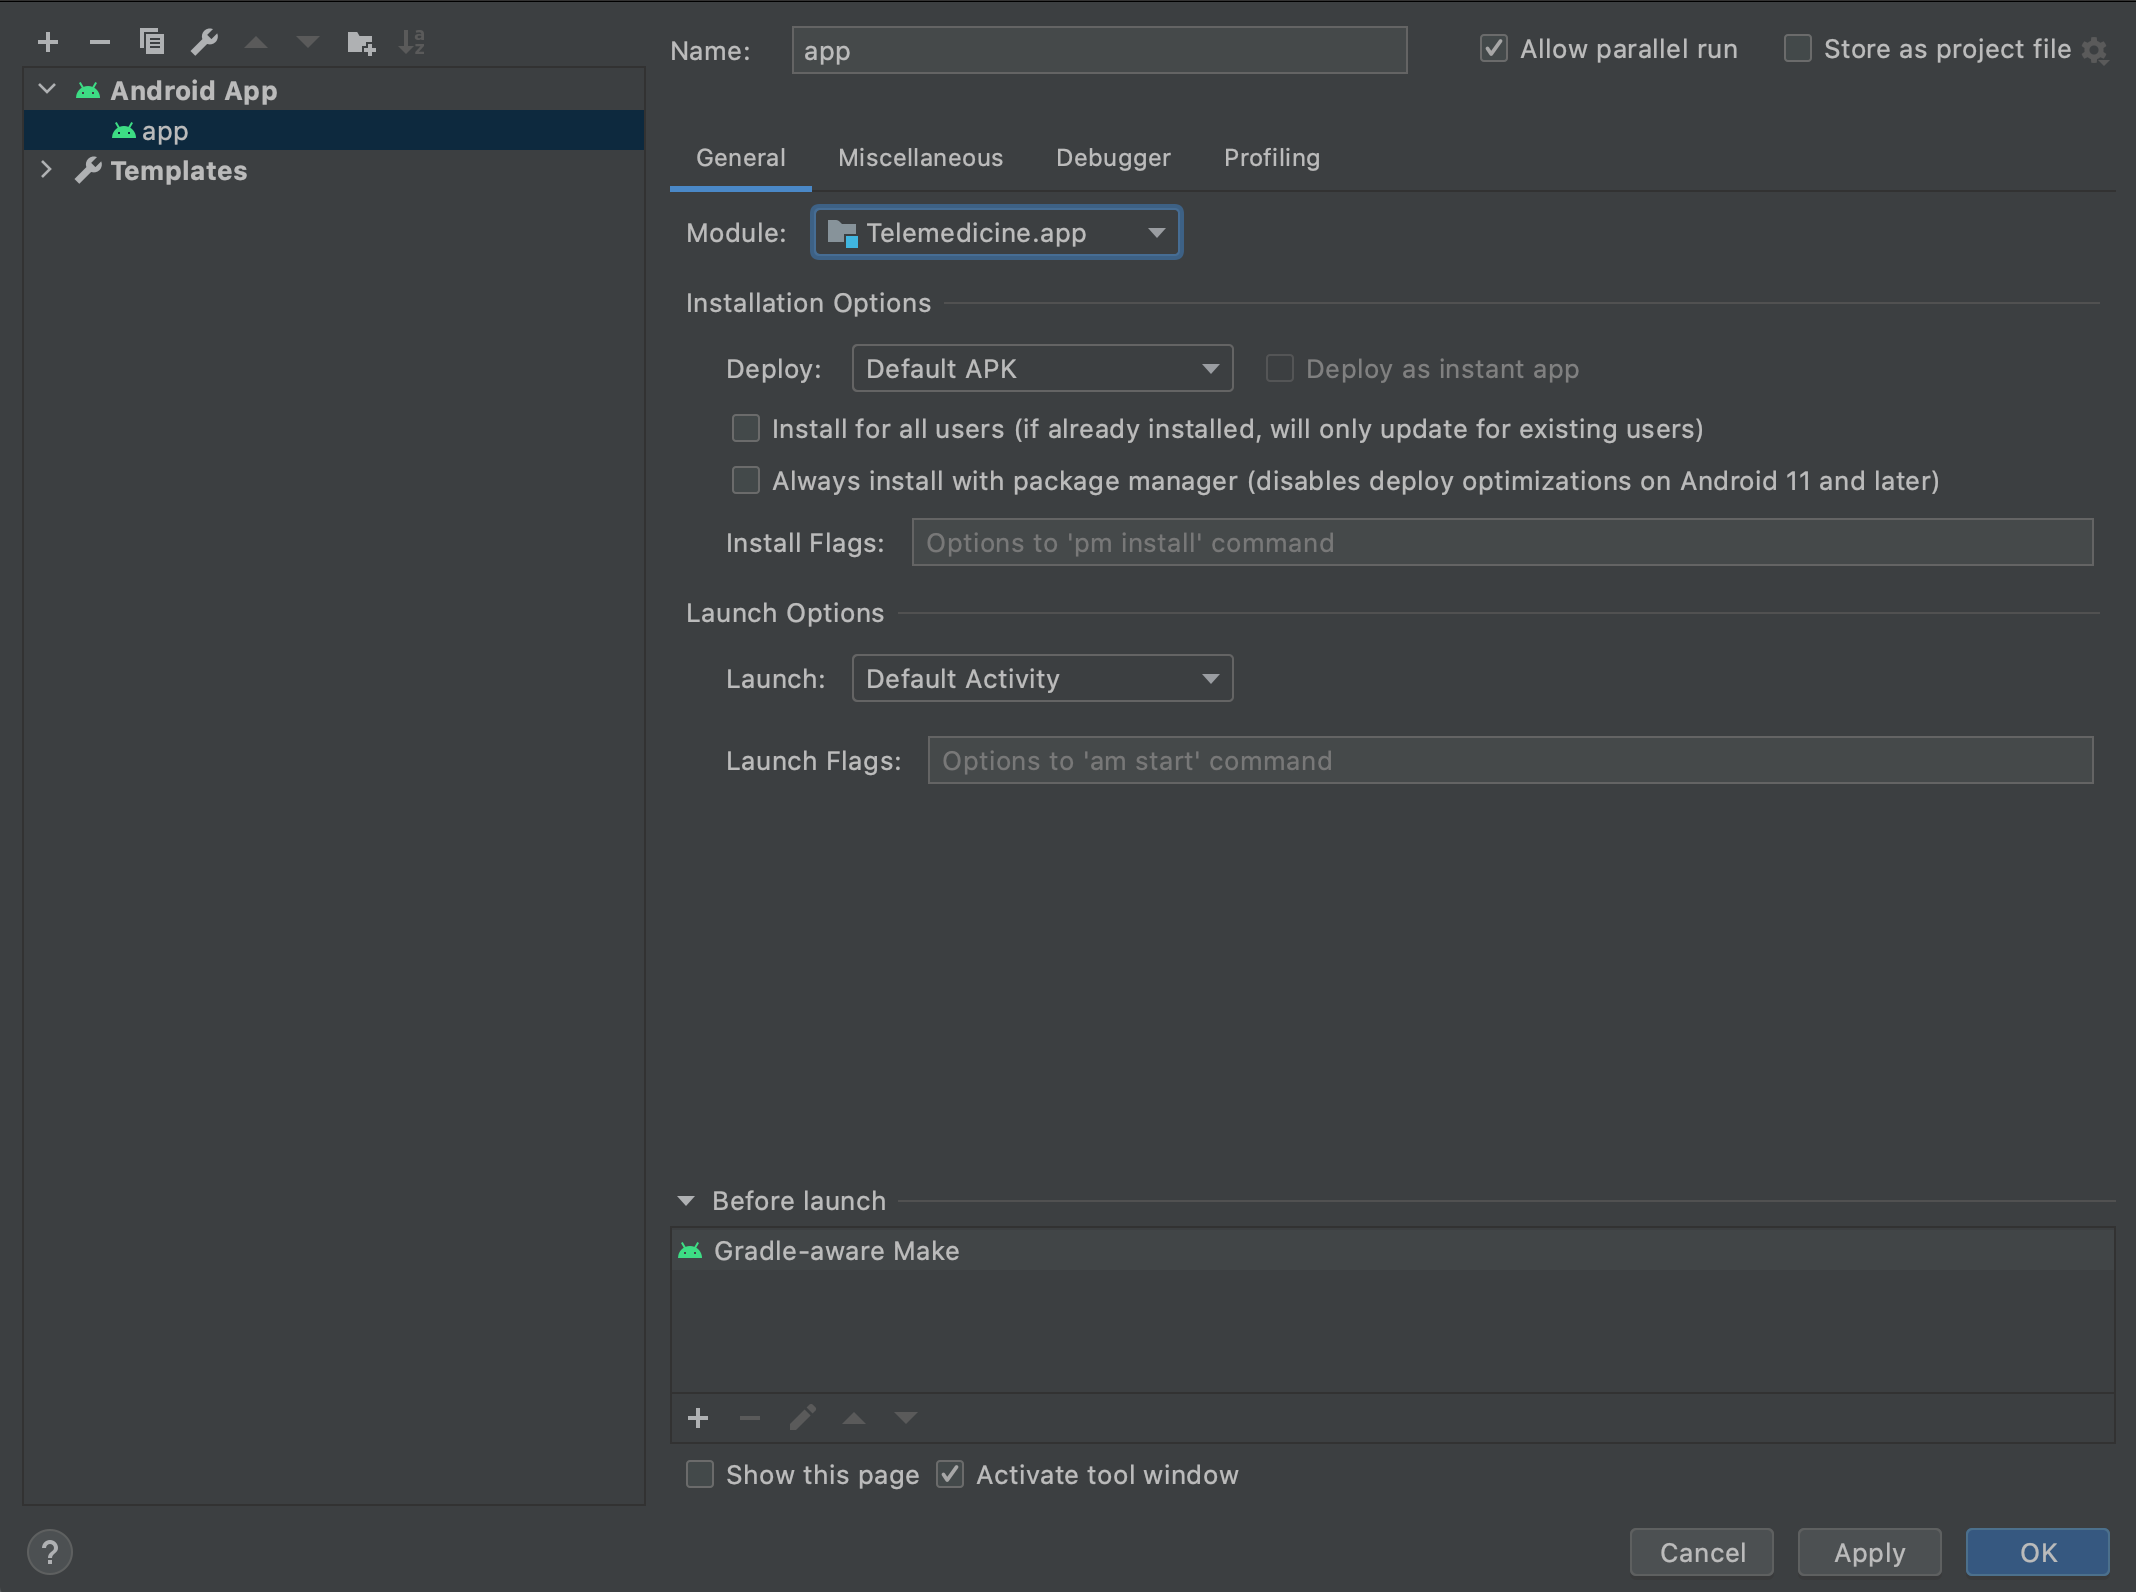Click the Sort Configurations alphabetically icon

[412, 42]
